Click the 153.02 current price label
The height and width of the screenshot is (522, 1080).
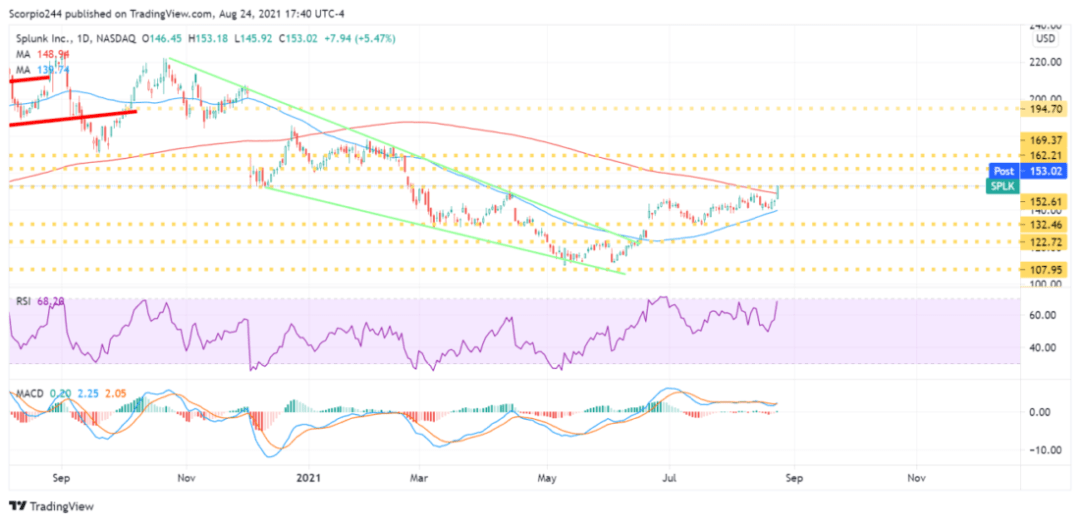1046,171
